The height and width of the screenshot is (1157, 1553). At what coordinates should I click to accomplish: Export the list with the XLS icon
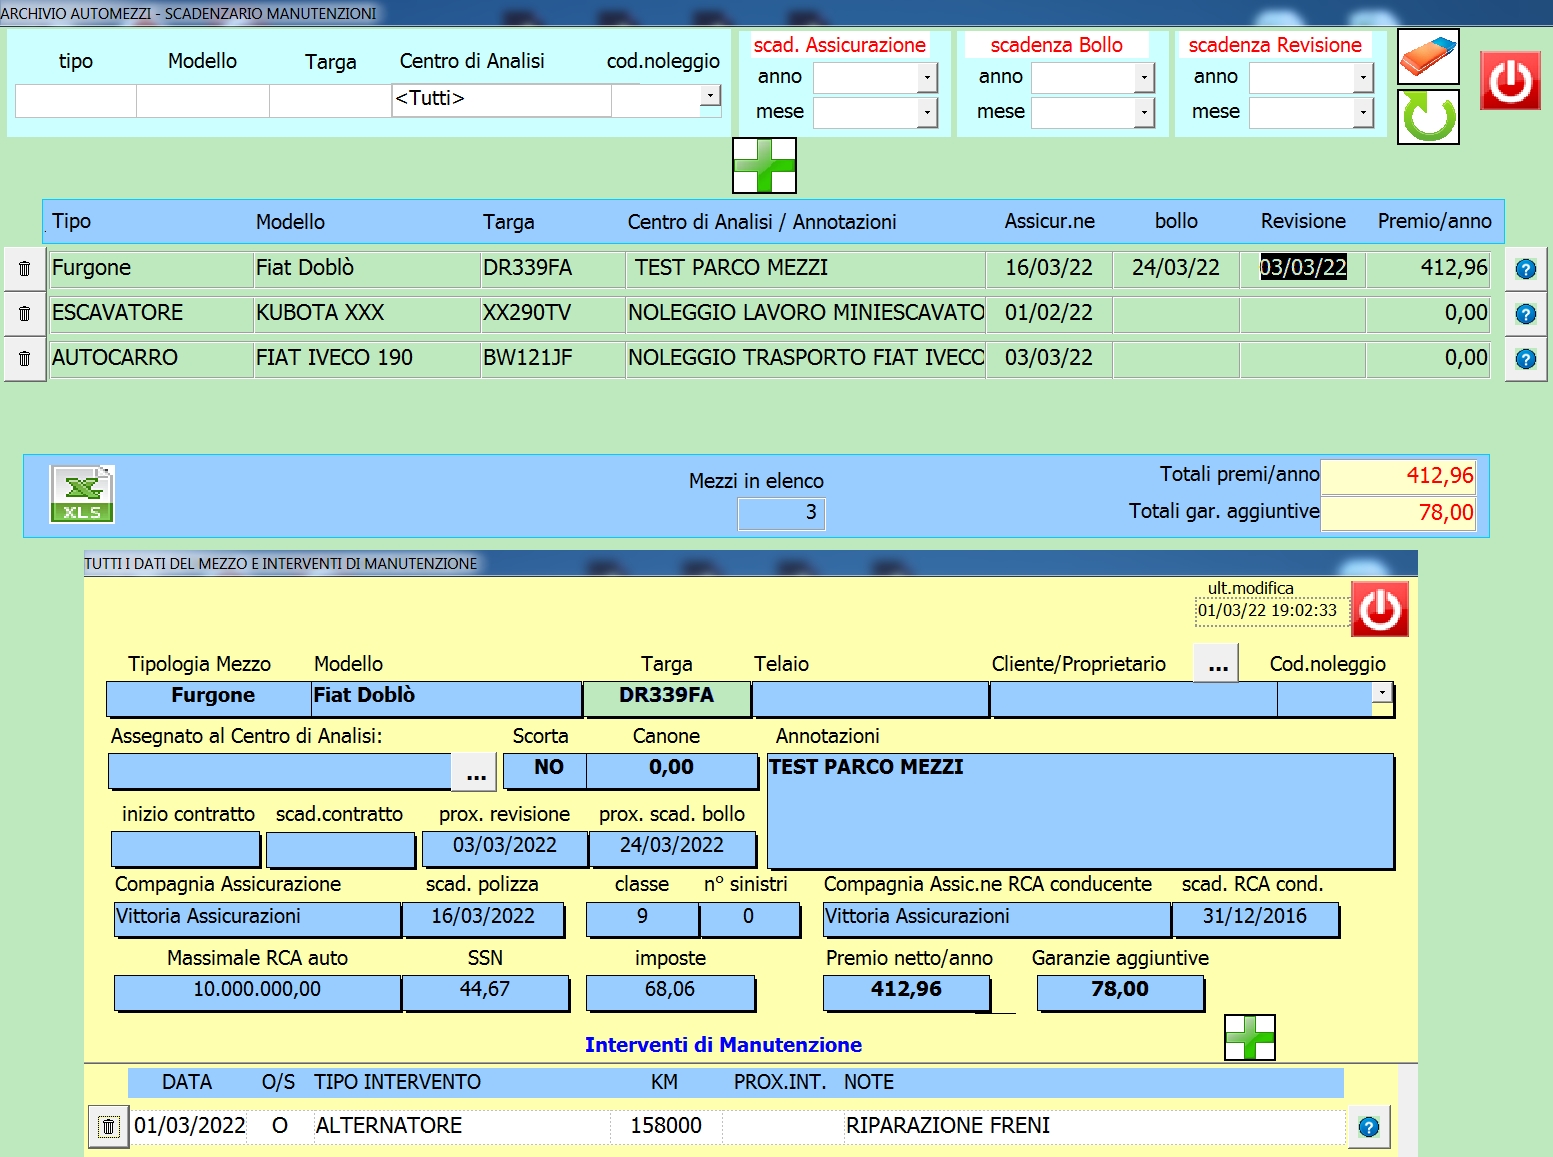point(82,495)
